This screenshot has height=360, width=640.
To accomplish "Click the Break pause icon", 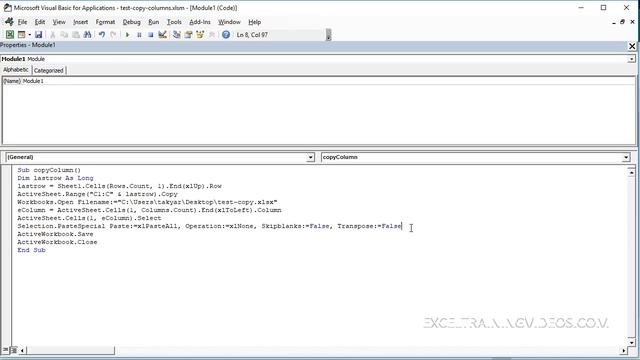I will (x=139, y=35).
